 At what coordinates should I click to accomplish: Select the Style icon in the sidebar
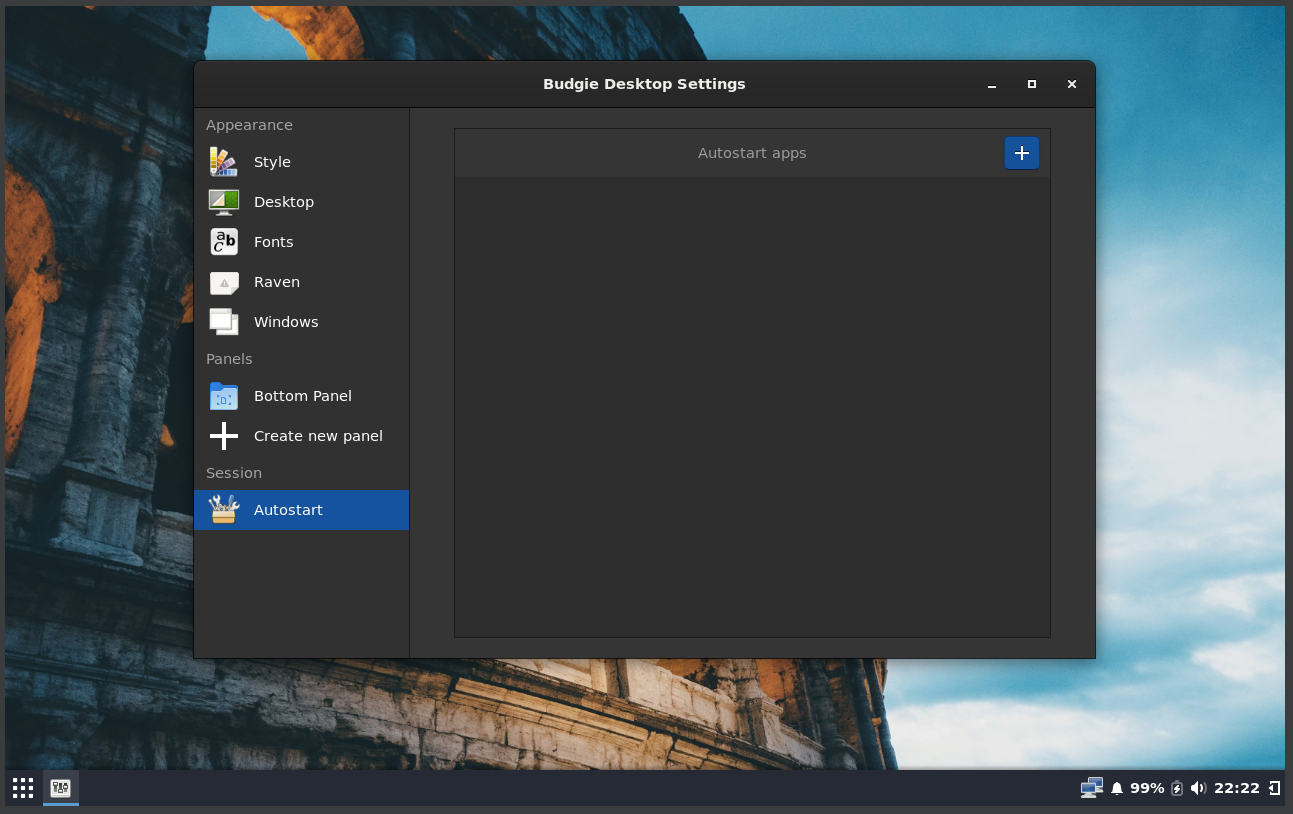coord(223,161)
